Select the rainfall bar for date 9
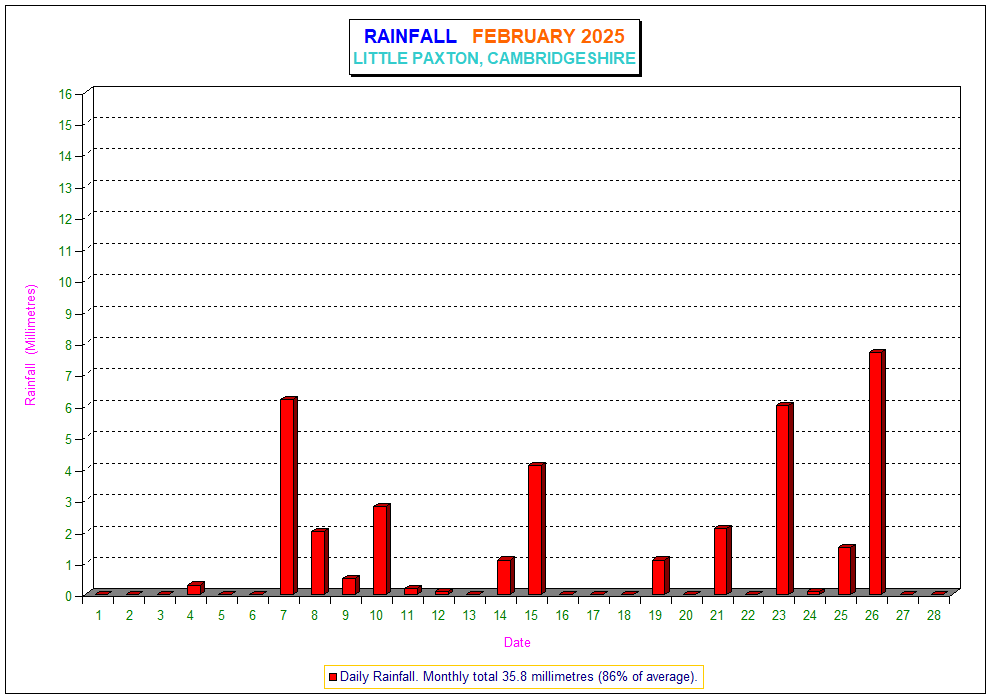 tap(351, 585)
